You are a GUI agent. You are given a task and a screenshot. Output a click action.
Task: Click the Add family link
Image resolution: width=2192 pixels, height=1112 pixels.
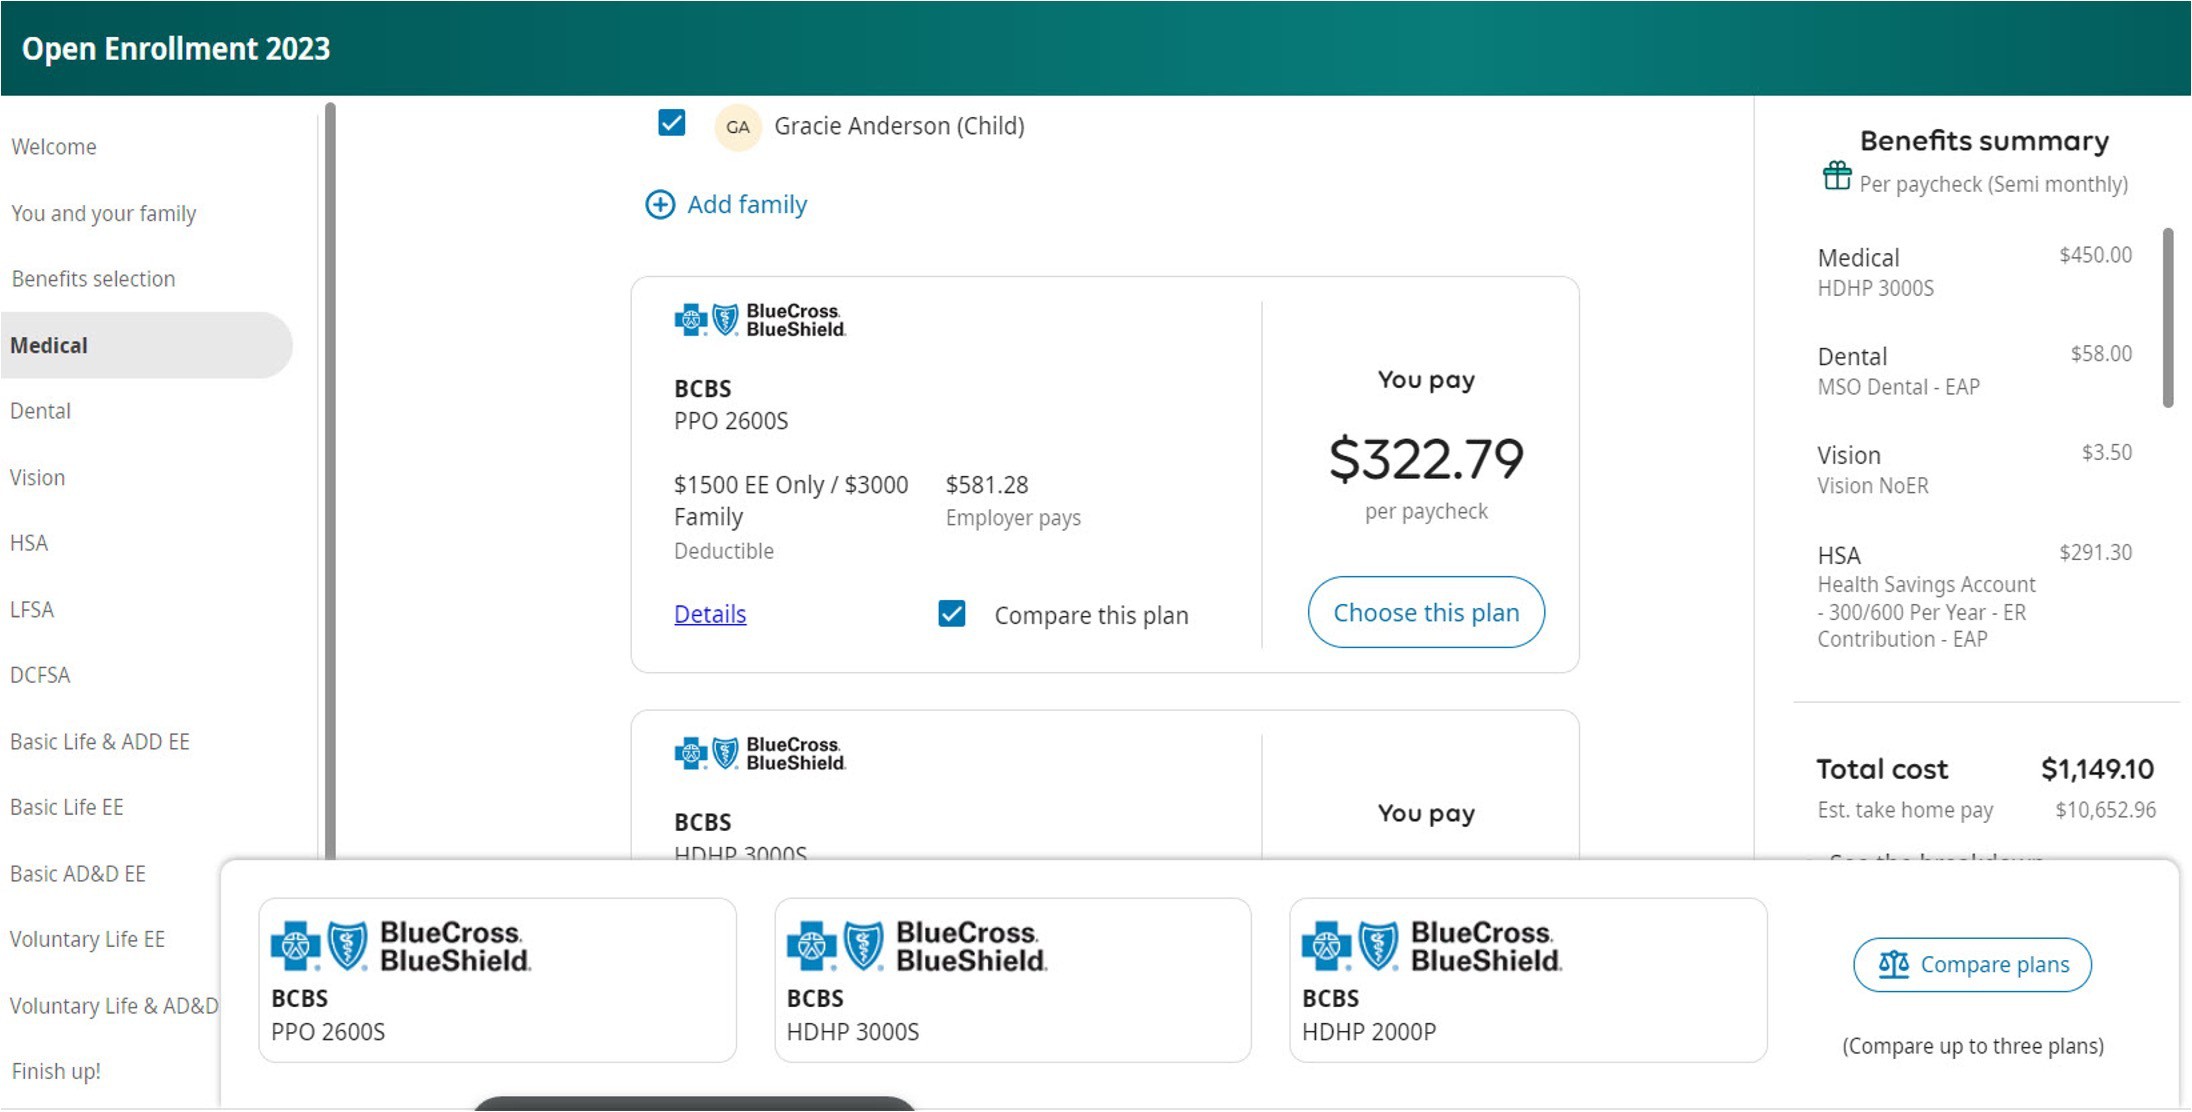click(x=746, y=204)
